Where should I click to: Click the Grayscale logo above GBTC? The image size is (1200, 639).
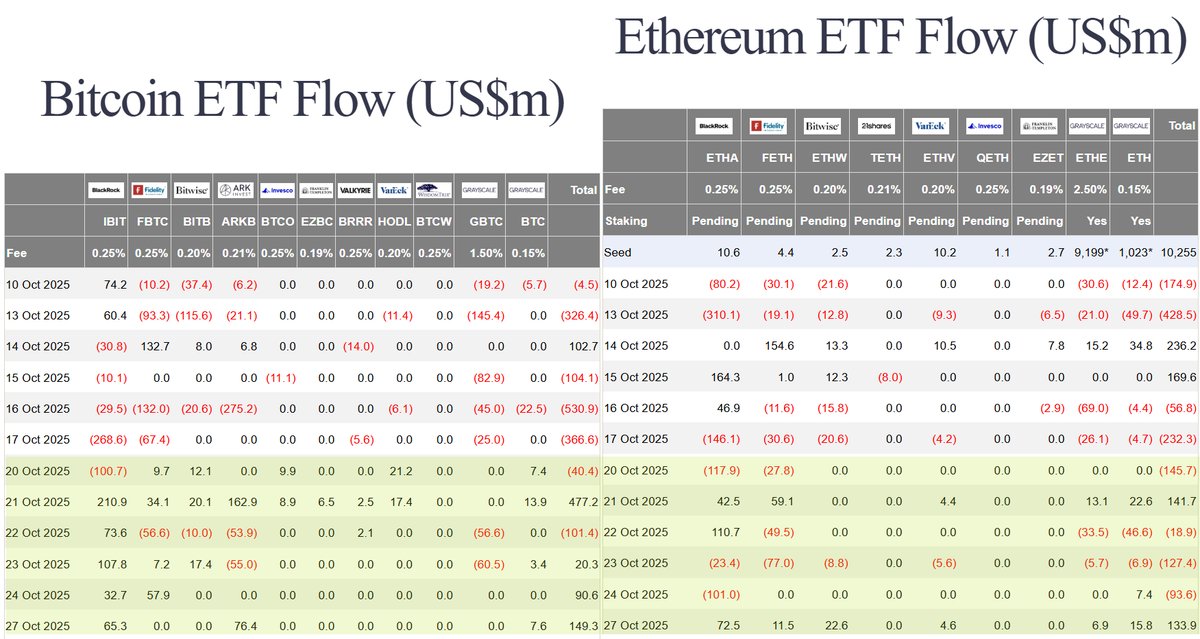[x=479, y=189]
